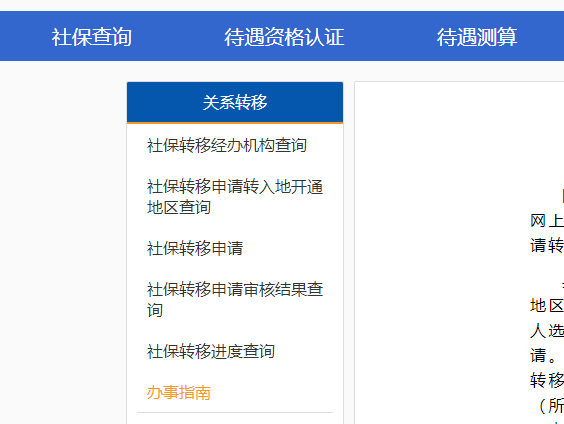Click the 关系转移 sidebar header

click(x=235, y=102)
